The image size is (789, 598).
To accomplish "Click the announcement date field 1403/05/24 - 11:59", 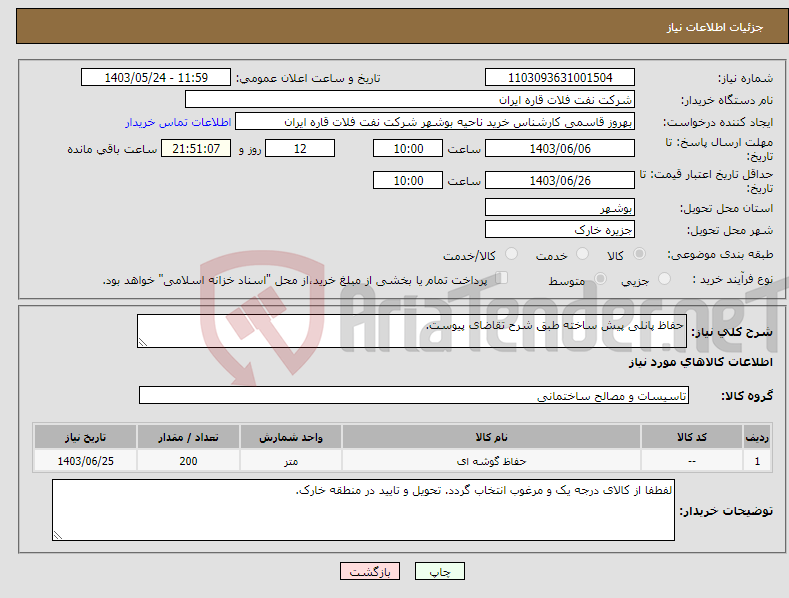I will (155, 78).
